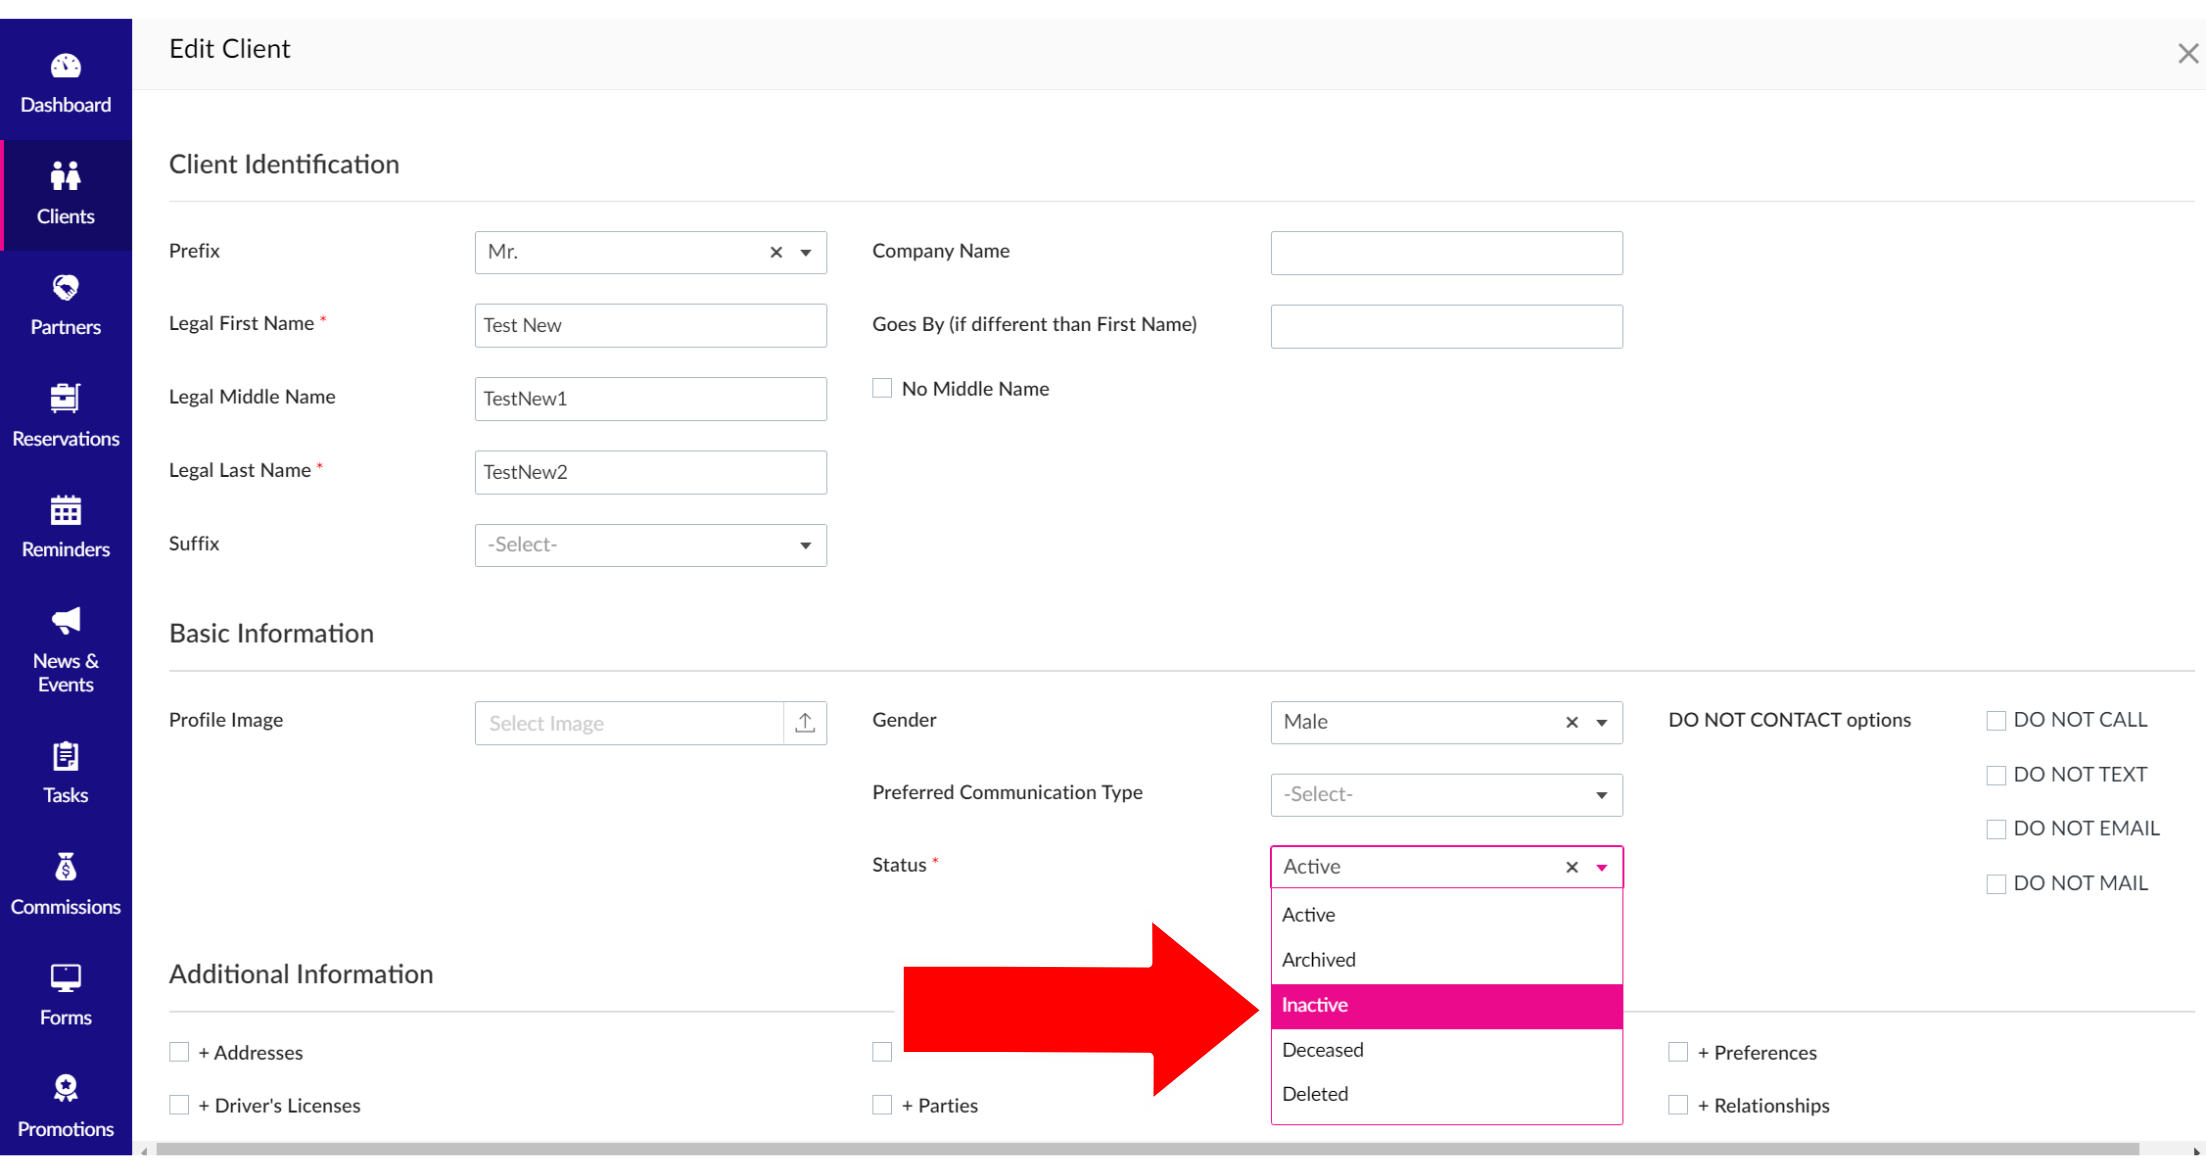Open Preferred Communication Type dropdown
The image size is (2206, 1174).
[x=1600, y=795]
